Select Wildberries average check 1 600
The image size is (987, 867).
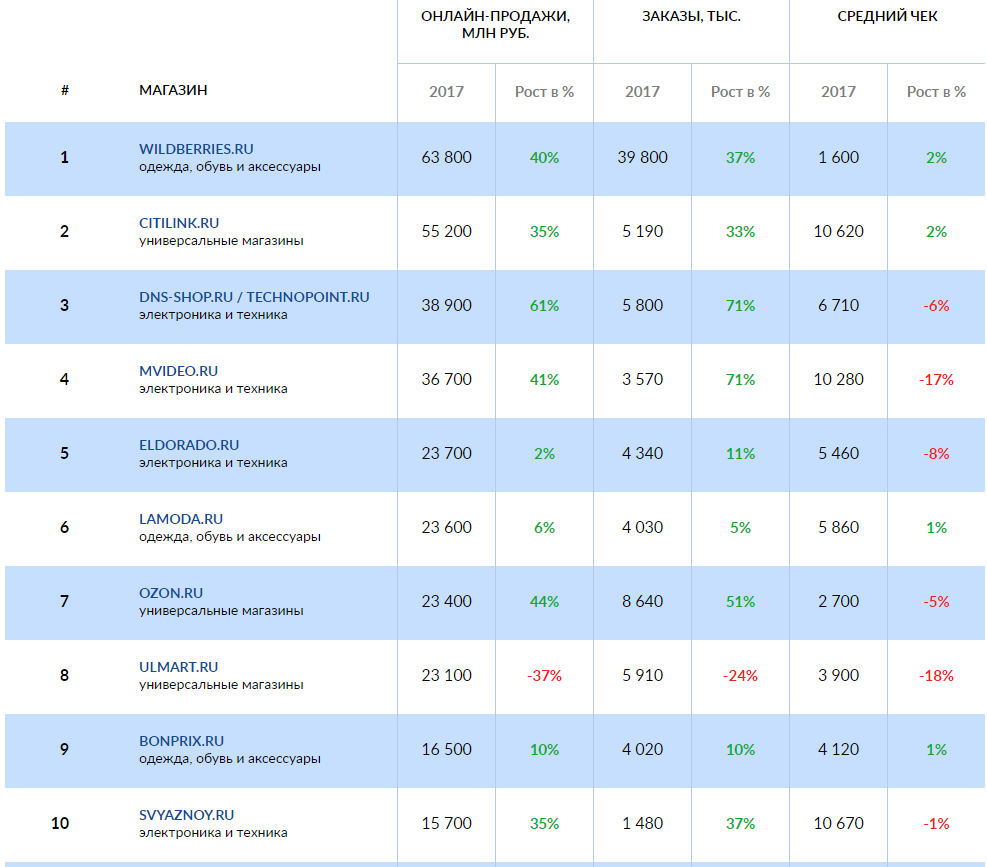(838, 157)
